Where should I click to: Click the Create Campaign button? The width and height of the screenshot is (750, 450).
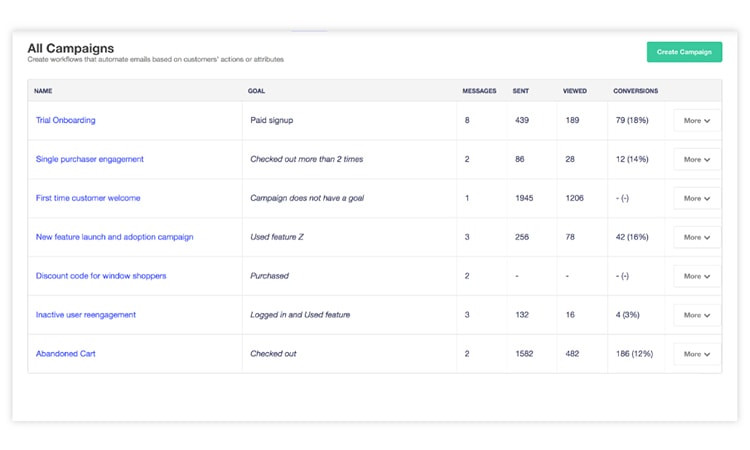[x=684, y=52]
